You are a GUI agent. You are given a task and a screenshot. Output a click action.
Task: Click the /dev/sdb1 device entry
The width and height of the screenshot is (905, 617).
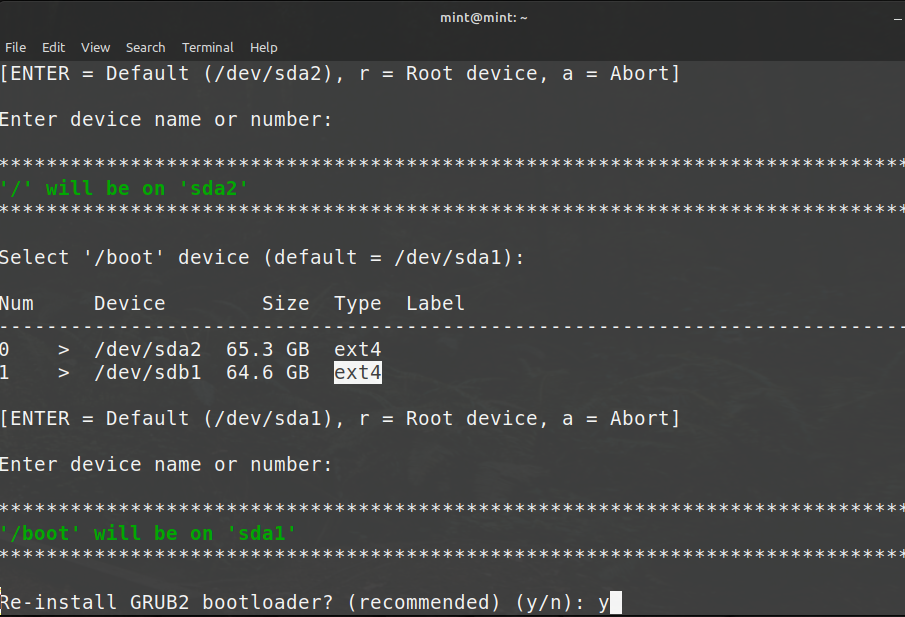click(148, 373)
